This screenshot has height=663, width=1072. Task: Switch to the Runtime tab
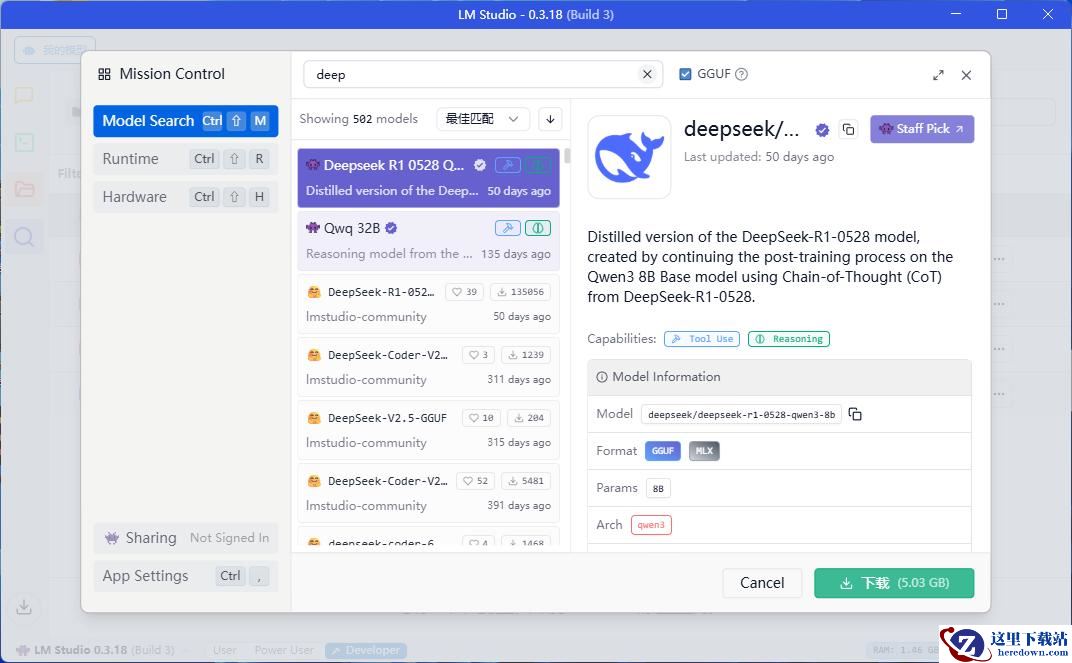click(185, 159)
